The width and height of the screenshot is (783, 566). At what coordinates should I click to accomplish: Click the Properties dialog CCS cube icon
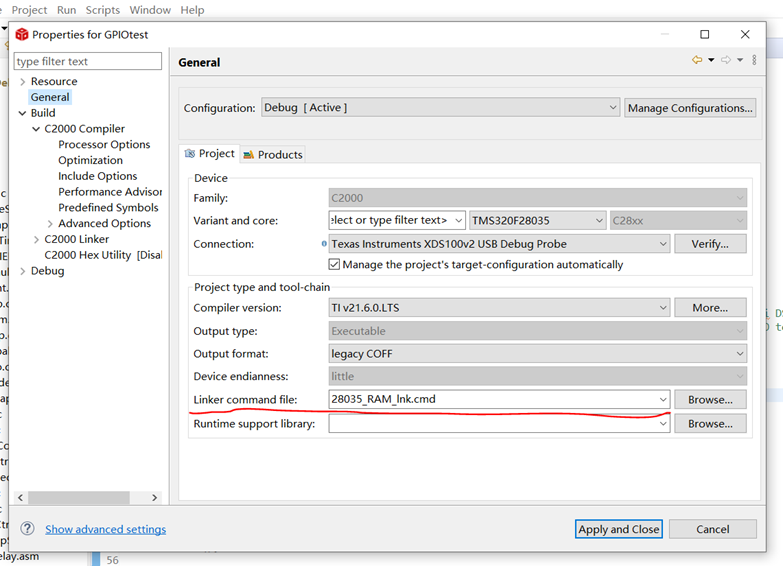22,34
